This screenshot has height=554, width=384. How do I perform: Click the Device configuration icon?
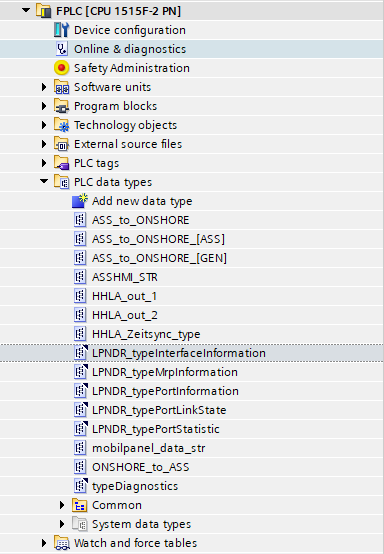point(61,30)
